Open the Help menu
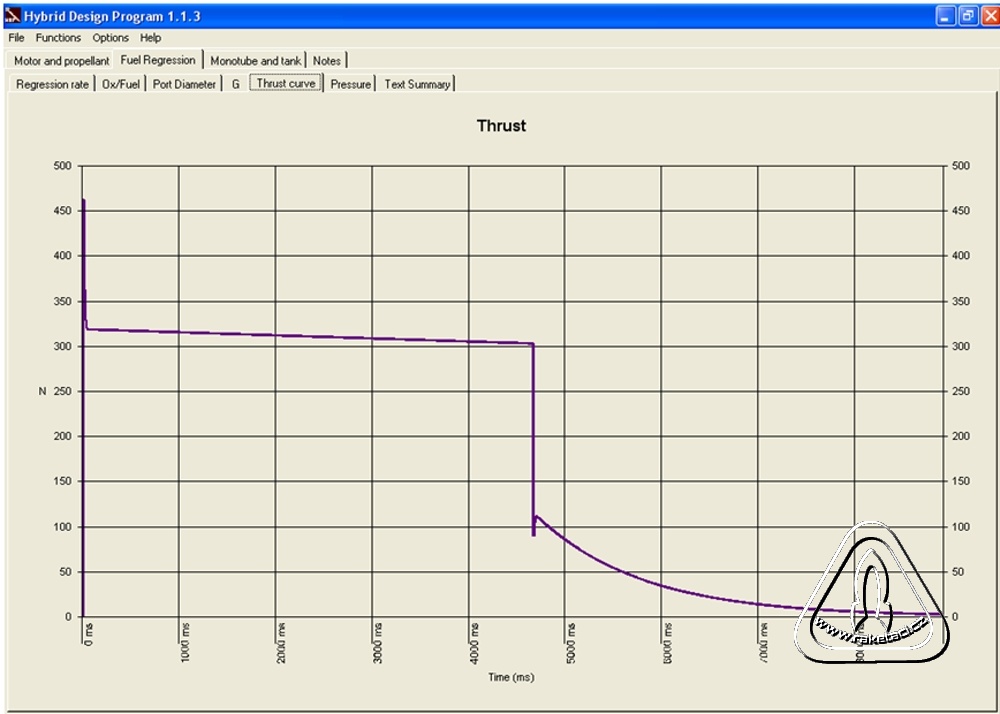This screenshot has width=1000, height=714. [x=150, y=38]
